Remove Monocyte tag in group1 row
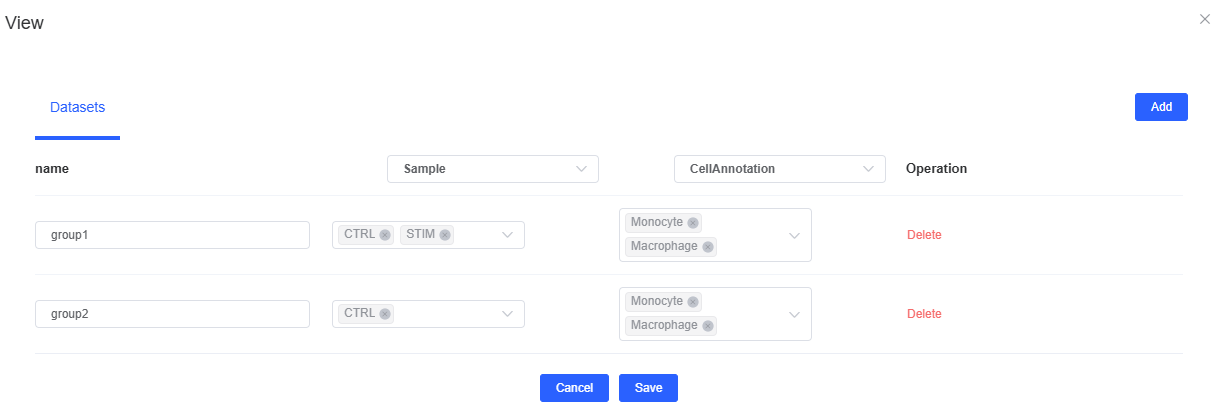 point(693,223)
